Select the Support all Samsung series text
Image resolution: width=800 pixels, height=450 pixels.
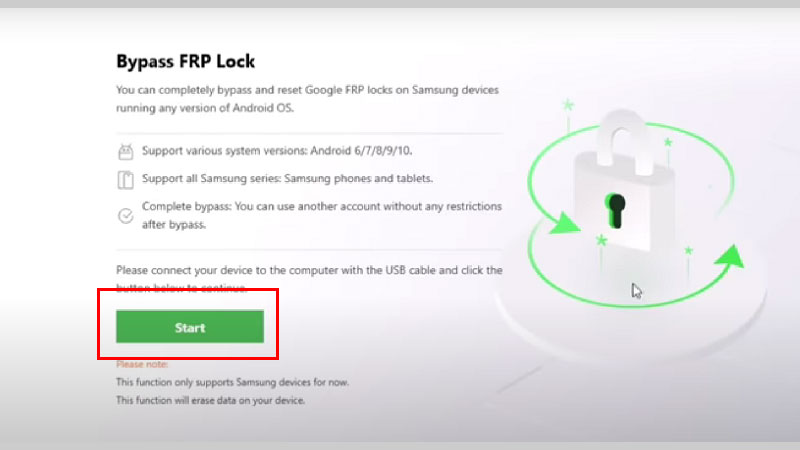coord(287,179)
